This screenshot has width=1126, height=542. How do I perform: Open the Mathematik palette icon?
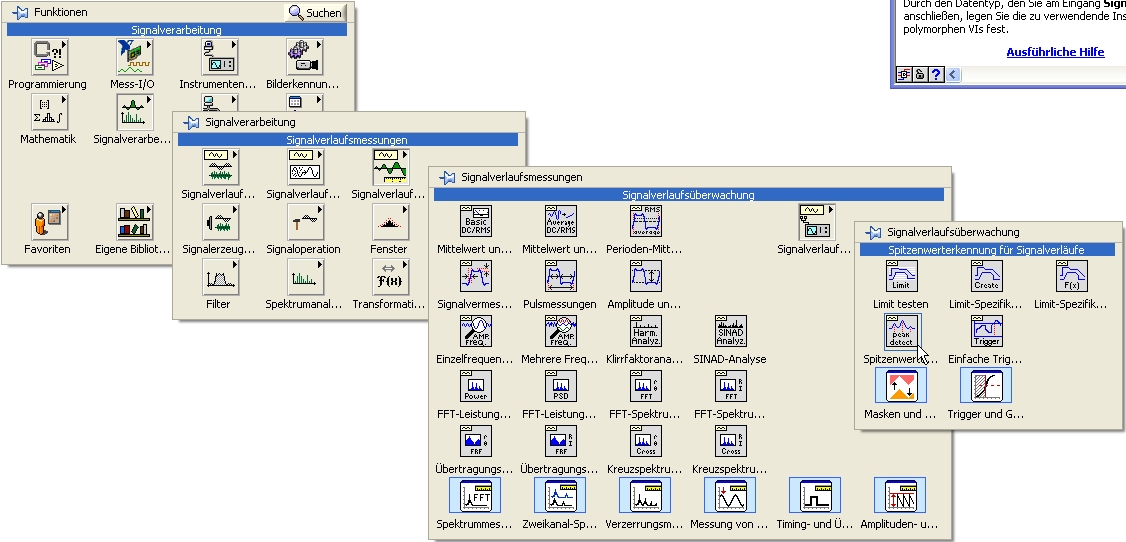tap(50, 112)
